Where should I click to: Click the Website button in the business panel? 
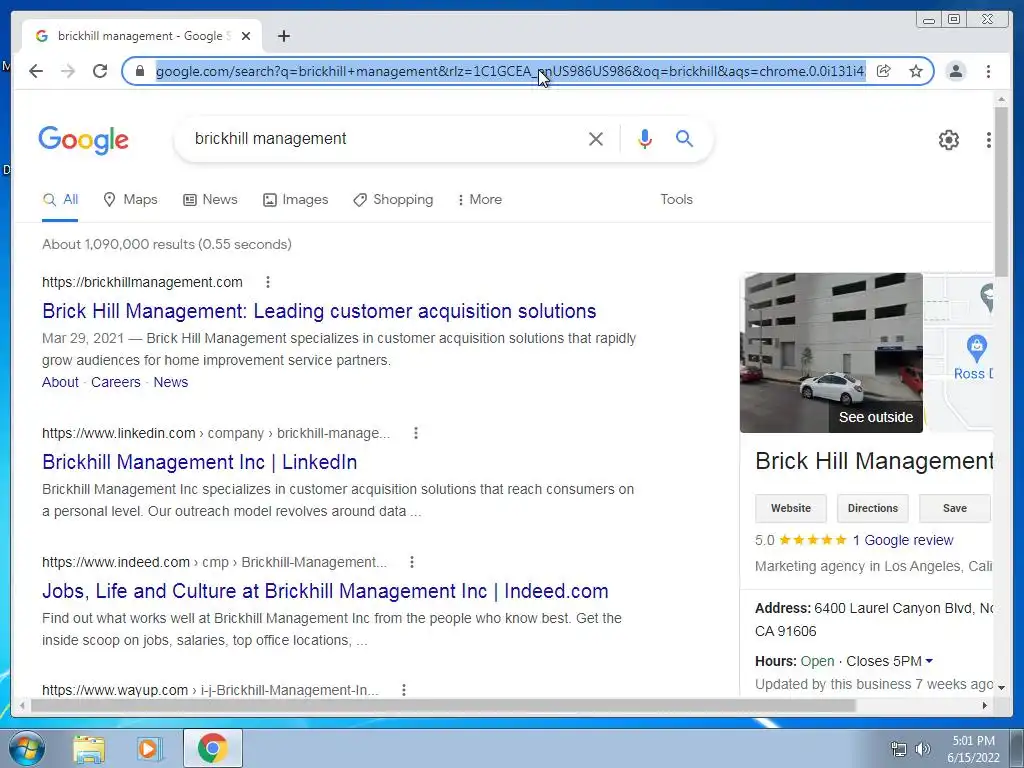(791, 508)
